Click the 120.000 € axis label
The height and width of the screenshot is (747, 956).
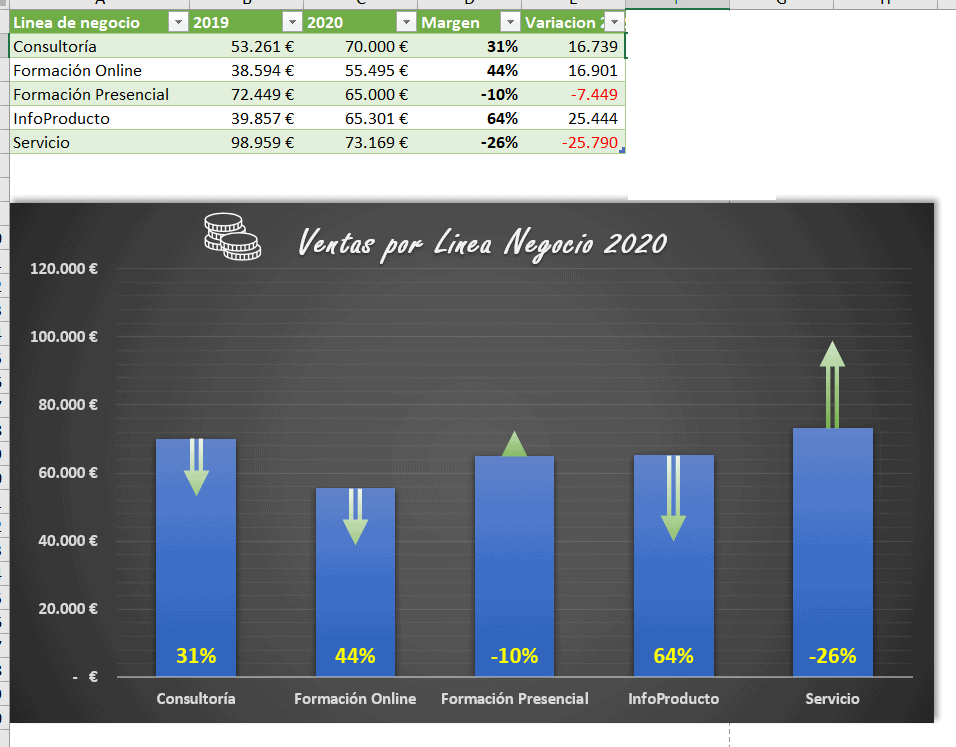64,269
